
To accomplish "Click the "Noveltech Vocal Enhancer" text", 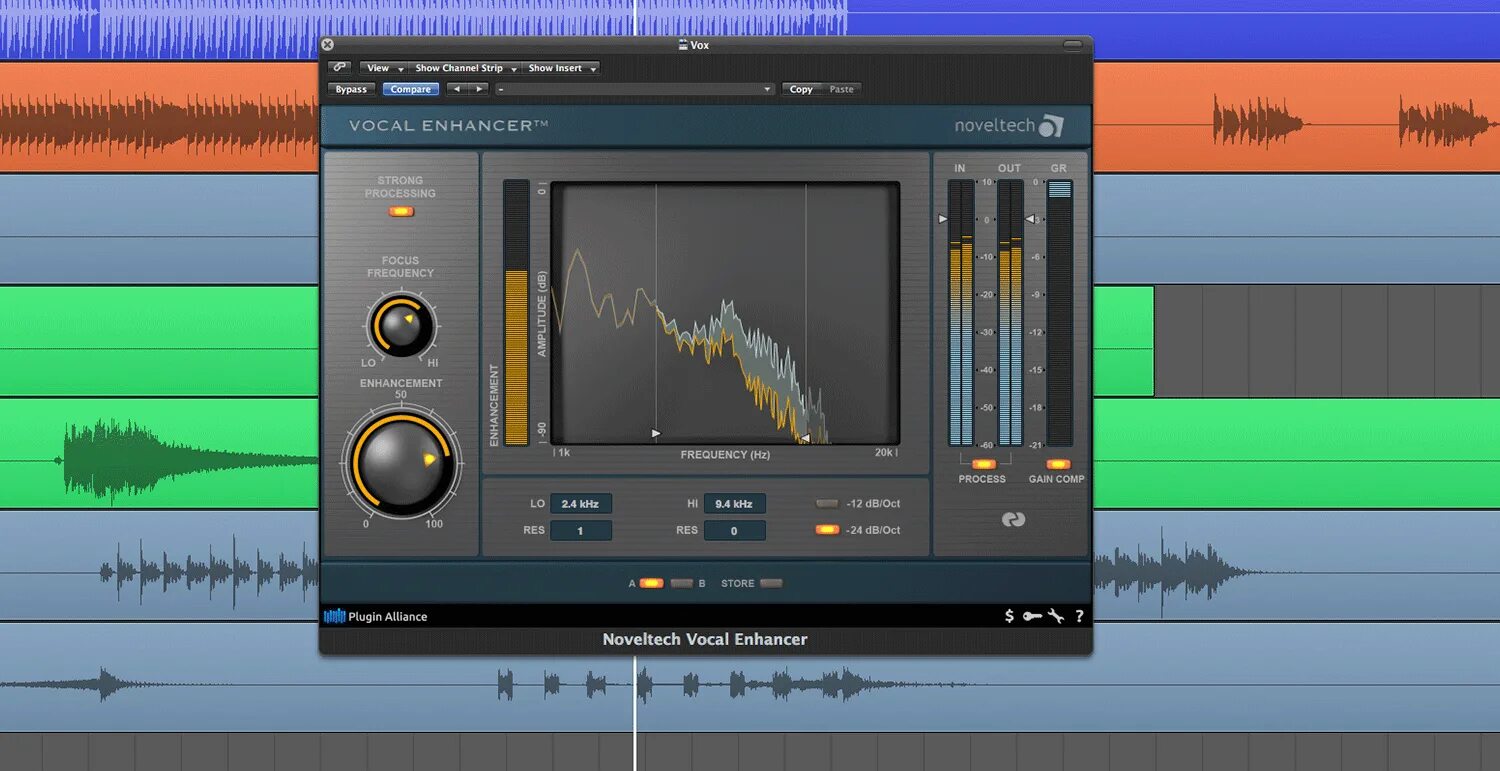I will point(705,639).
